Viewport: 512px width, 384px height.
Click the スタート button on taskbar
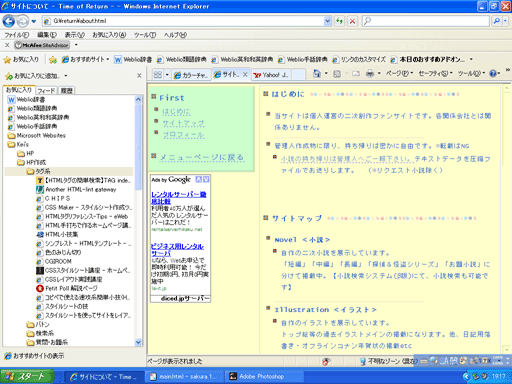pos(27,377)
